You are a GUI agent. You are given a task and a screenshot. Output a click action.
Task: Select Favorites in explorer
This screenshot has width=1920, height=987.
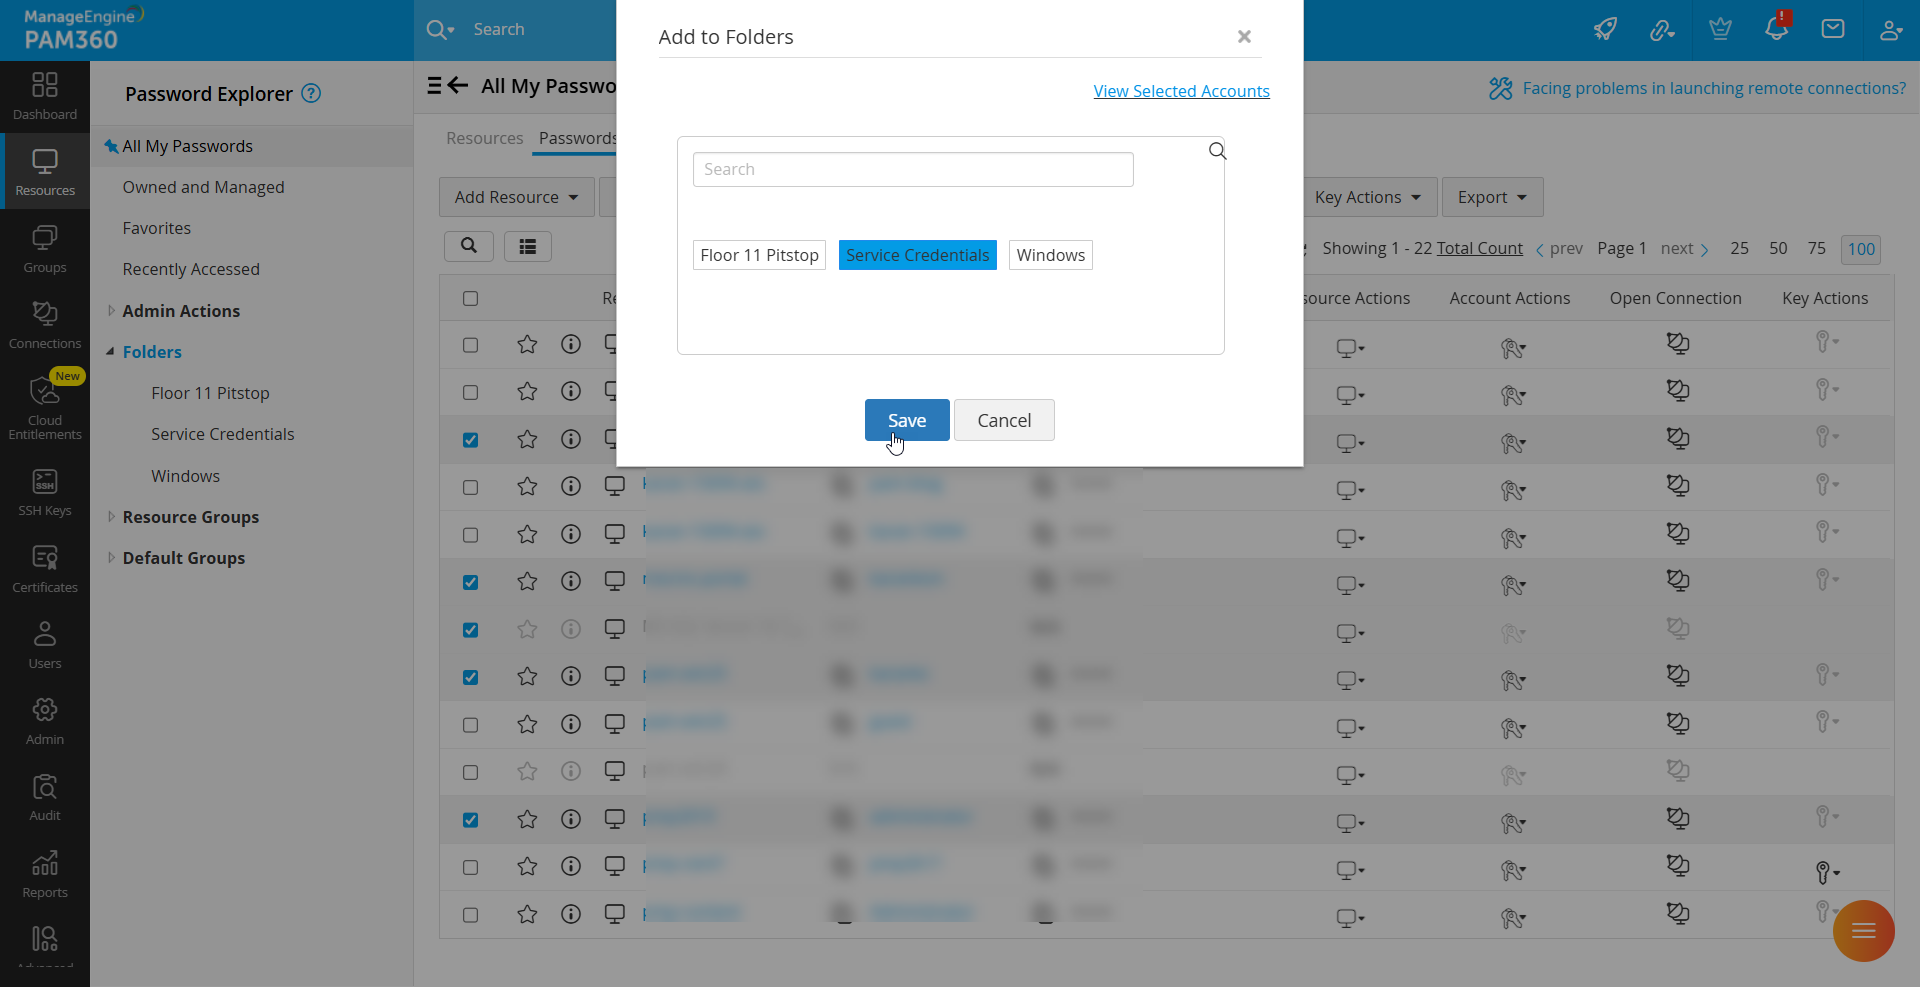(157, 228)
